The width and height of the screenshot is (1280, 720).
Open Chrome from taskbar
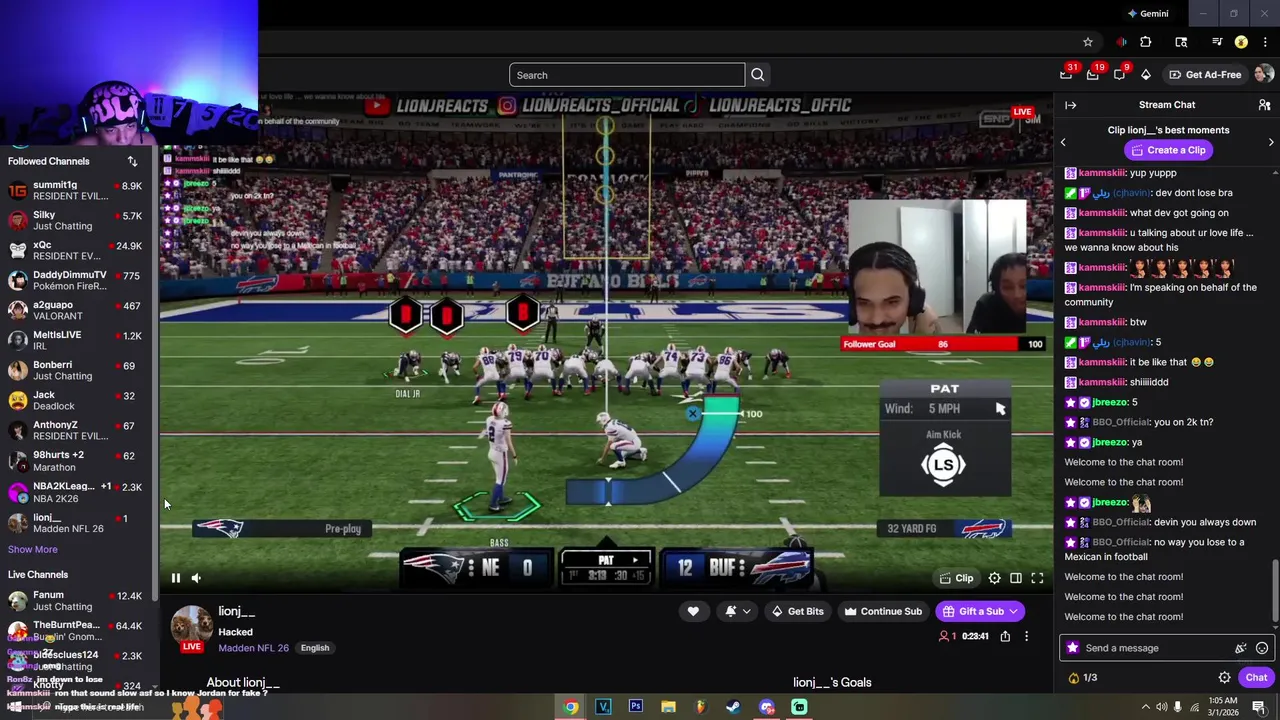570,707
